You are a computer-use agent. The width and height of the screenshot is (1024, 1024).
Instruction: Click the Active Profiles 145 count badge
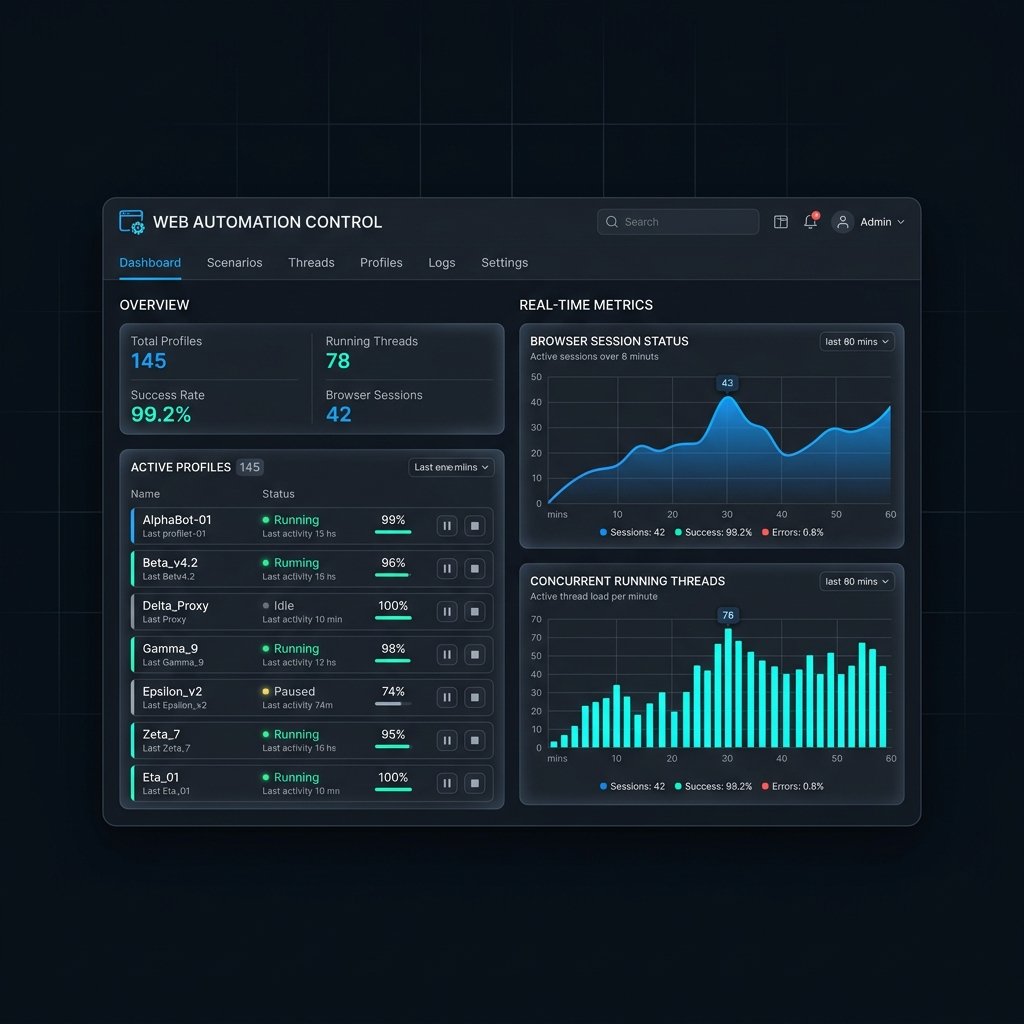click(249, 467)
